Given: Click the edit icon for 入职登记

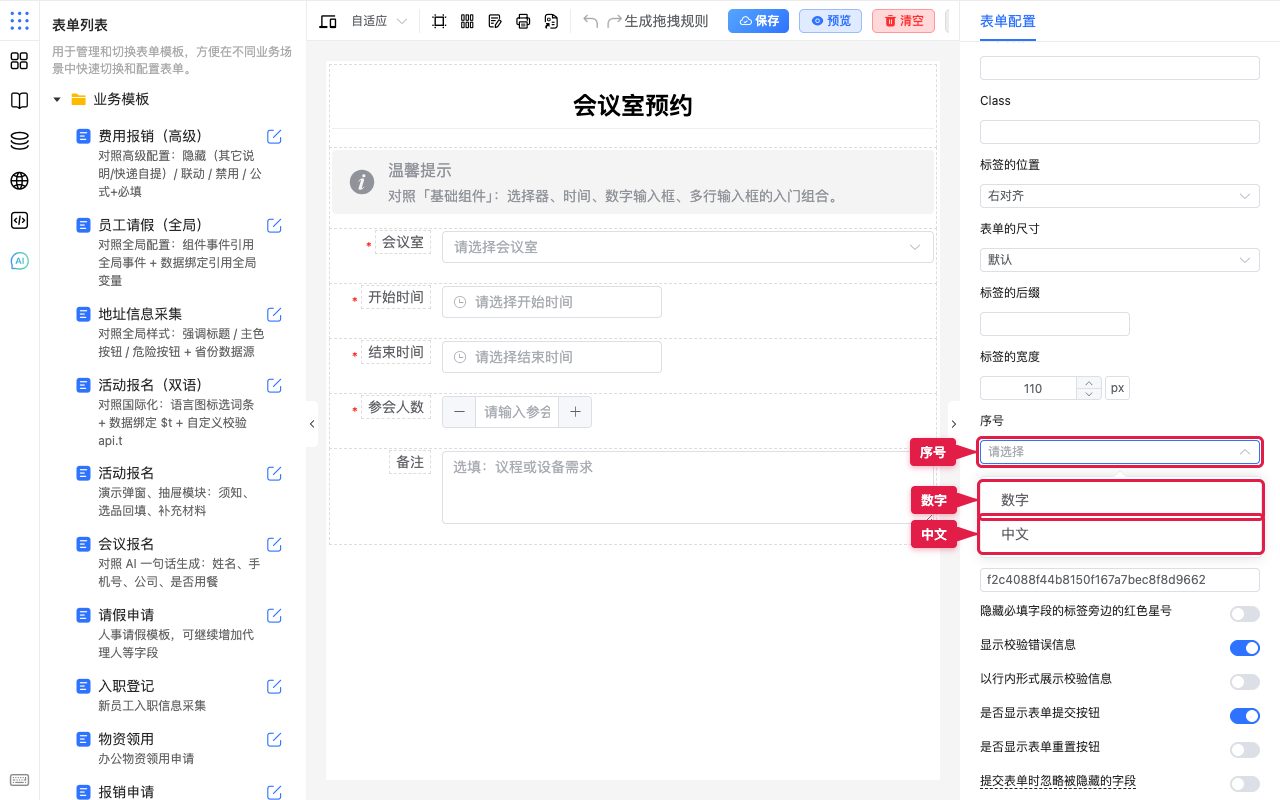Looking at the screenshot, I should [x=274, y=687].
